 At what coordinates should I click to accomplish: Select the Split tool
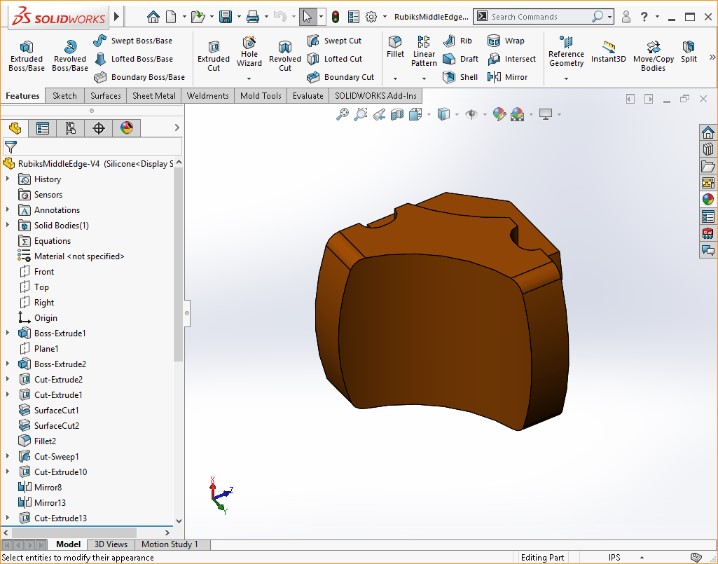[688, 52]
